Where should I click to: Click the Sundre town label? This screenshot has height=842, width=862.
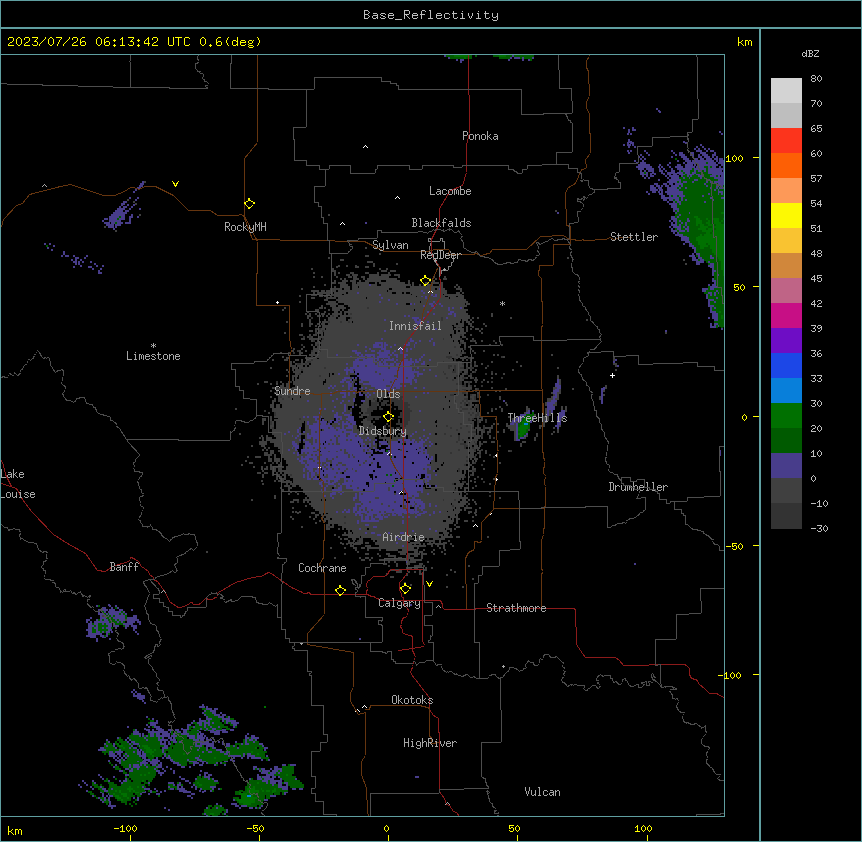pyautogui.click(x=292, y=391)
